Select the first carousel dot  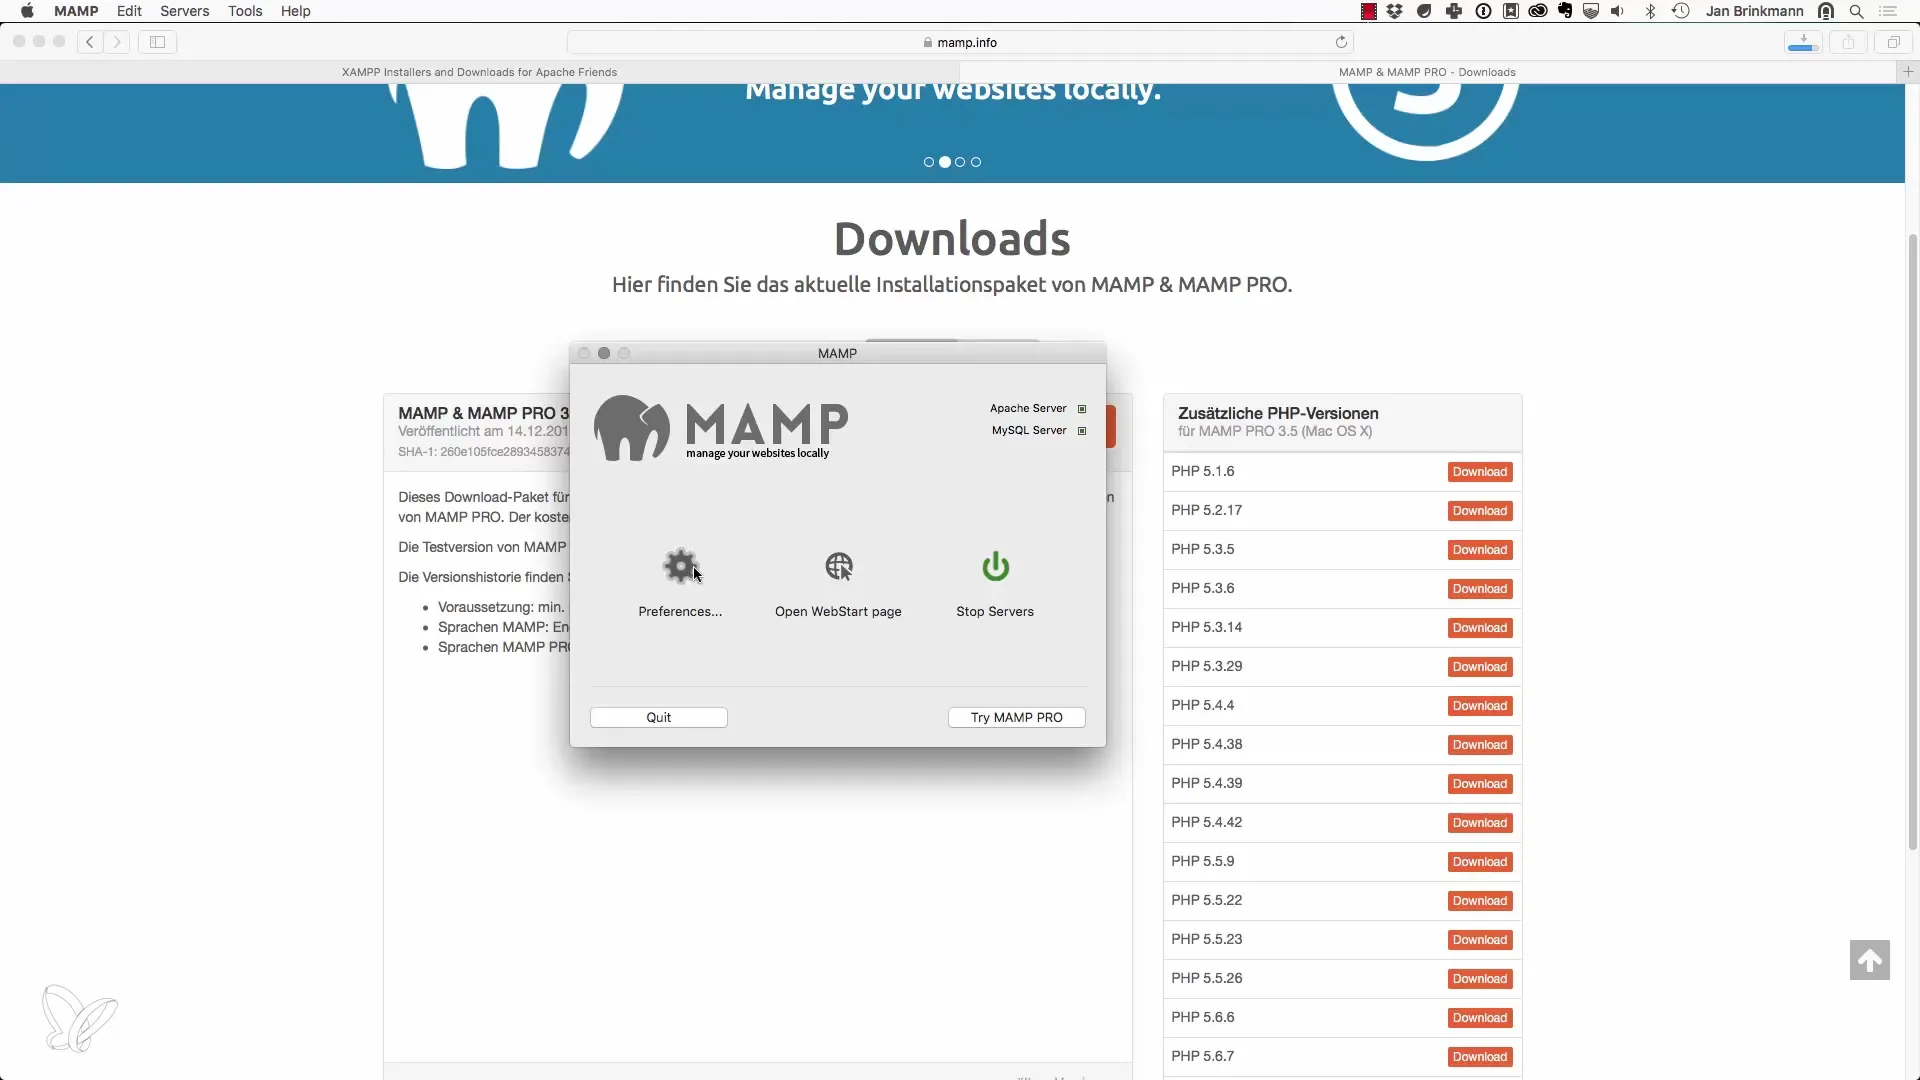pyautogui.click(x=929, y=162)
